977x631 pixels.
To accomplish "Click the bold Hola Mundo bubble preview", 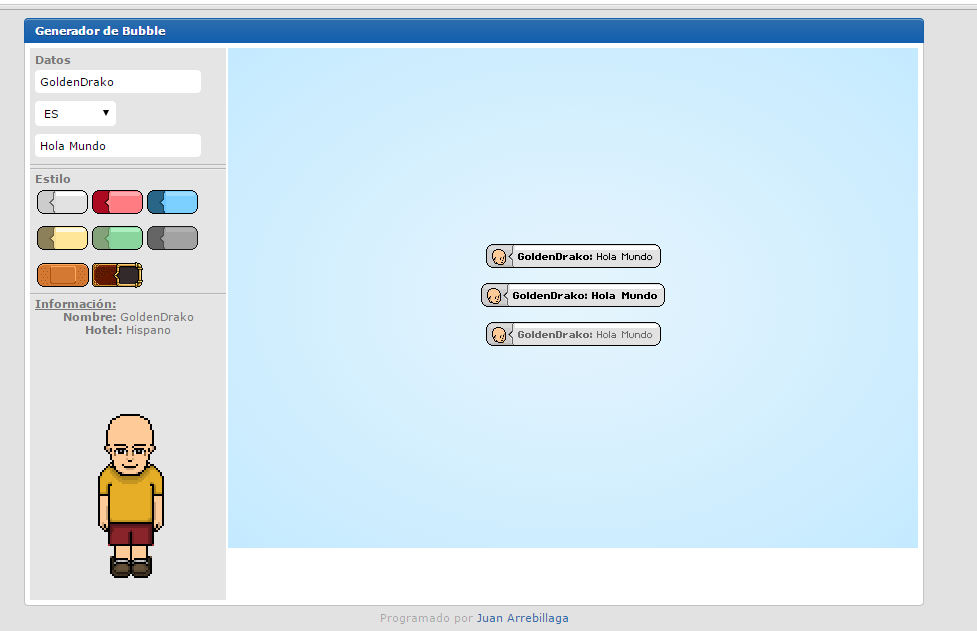I will pos(573,295).
